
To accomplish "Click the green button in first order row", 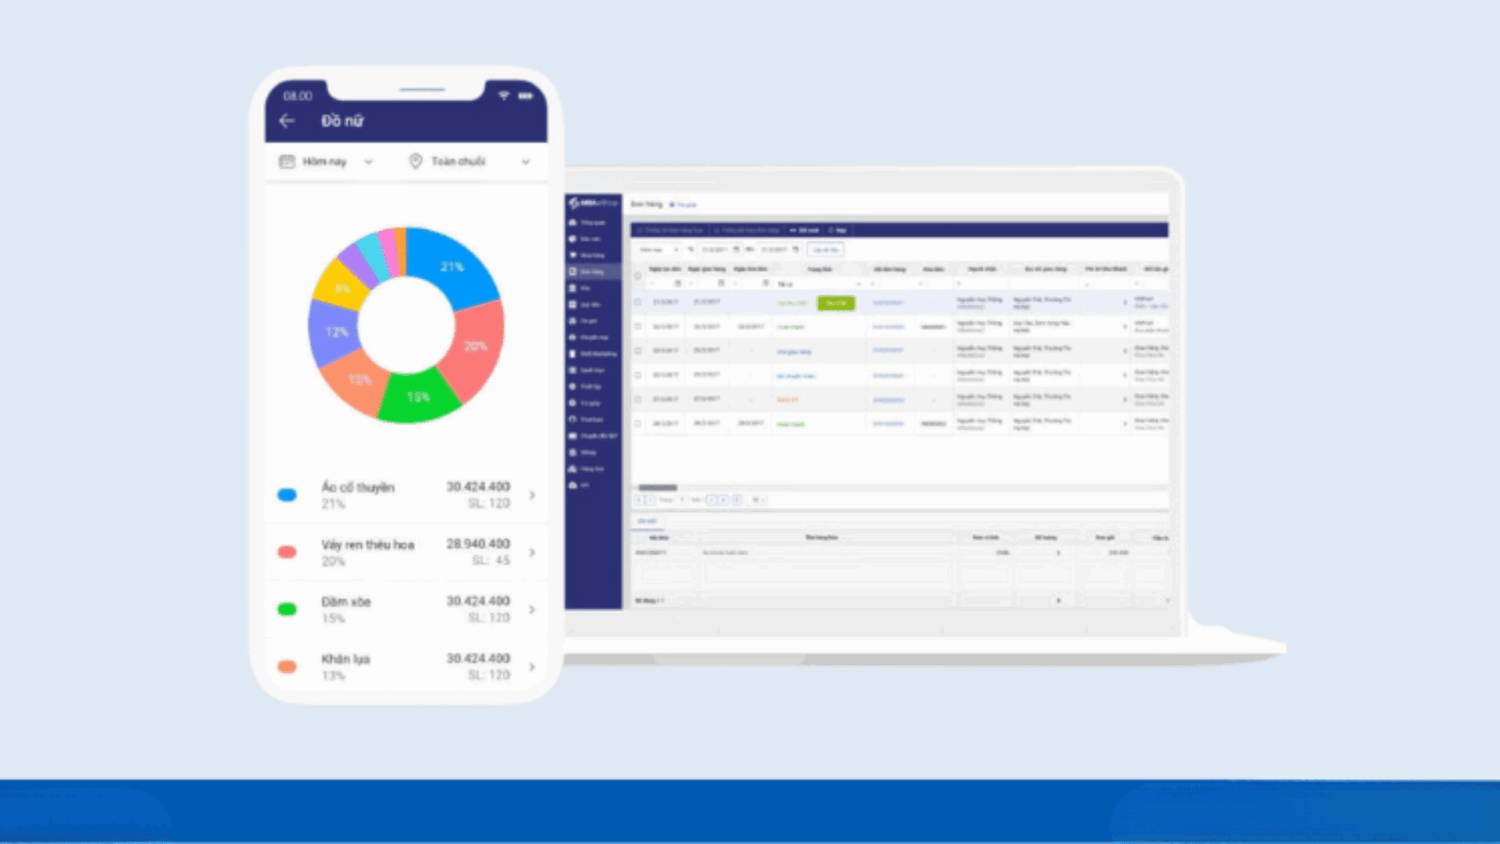I will 836,303.
